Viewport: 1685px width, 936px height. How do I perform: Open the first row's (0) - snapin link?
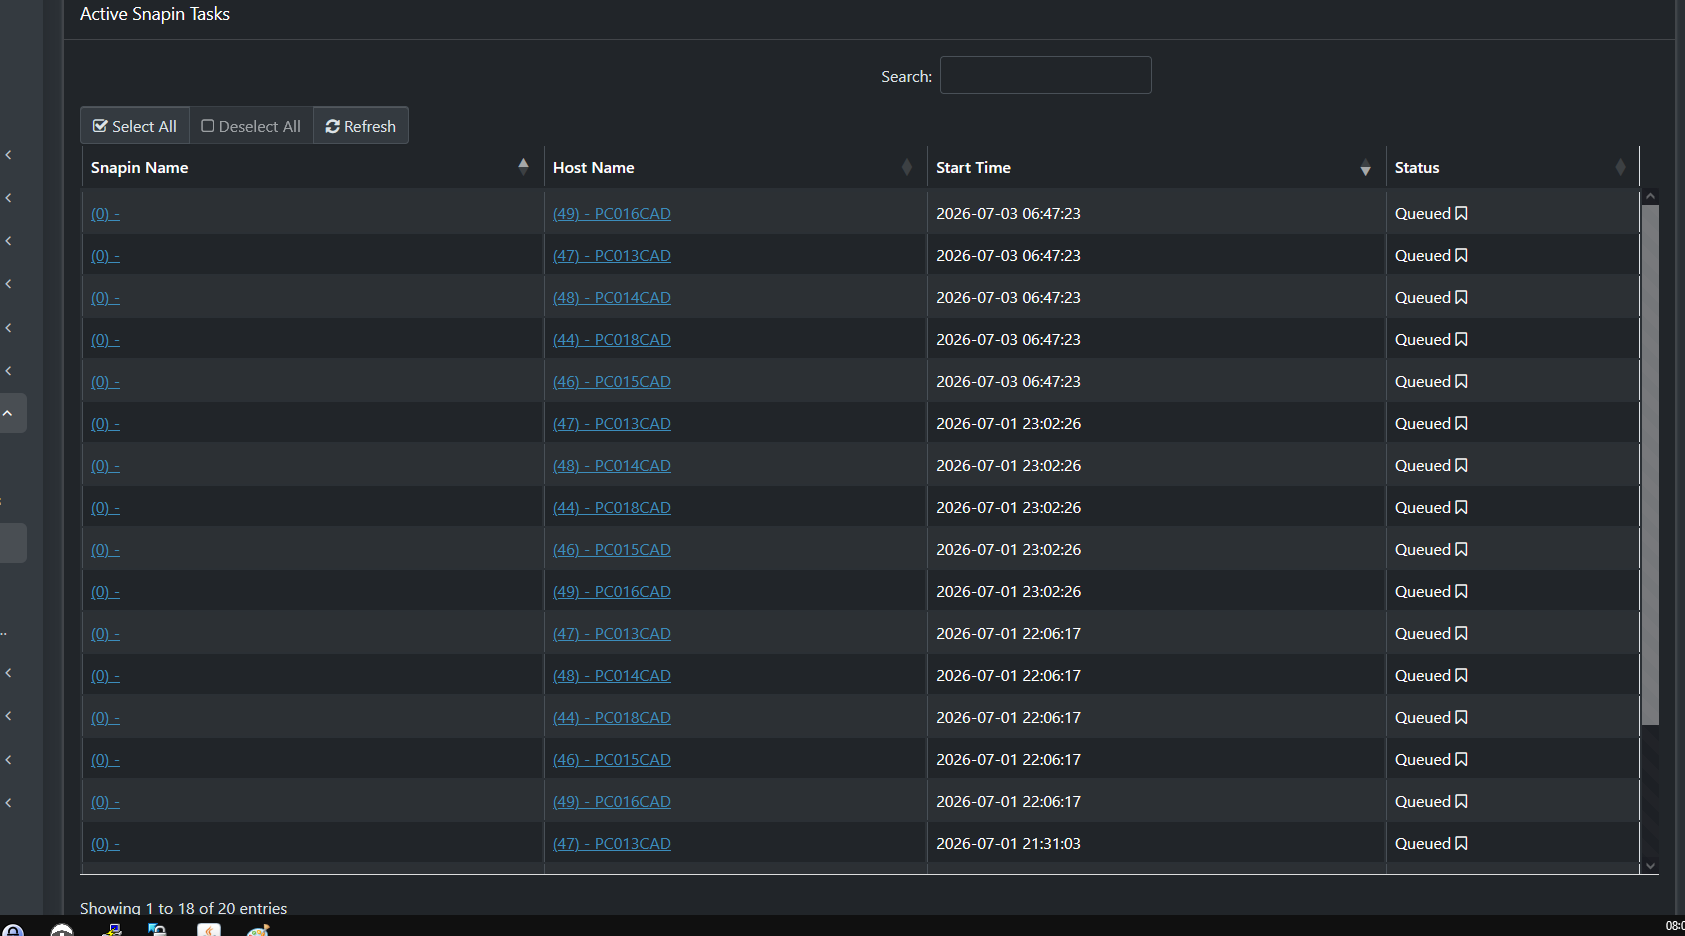coord(105,213)
